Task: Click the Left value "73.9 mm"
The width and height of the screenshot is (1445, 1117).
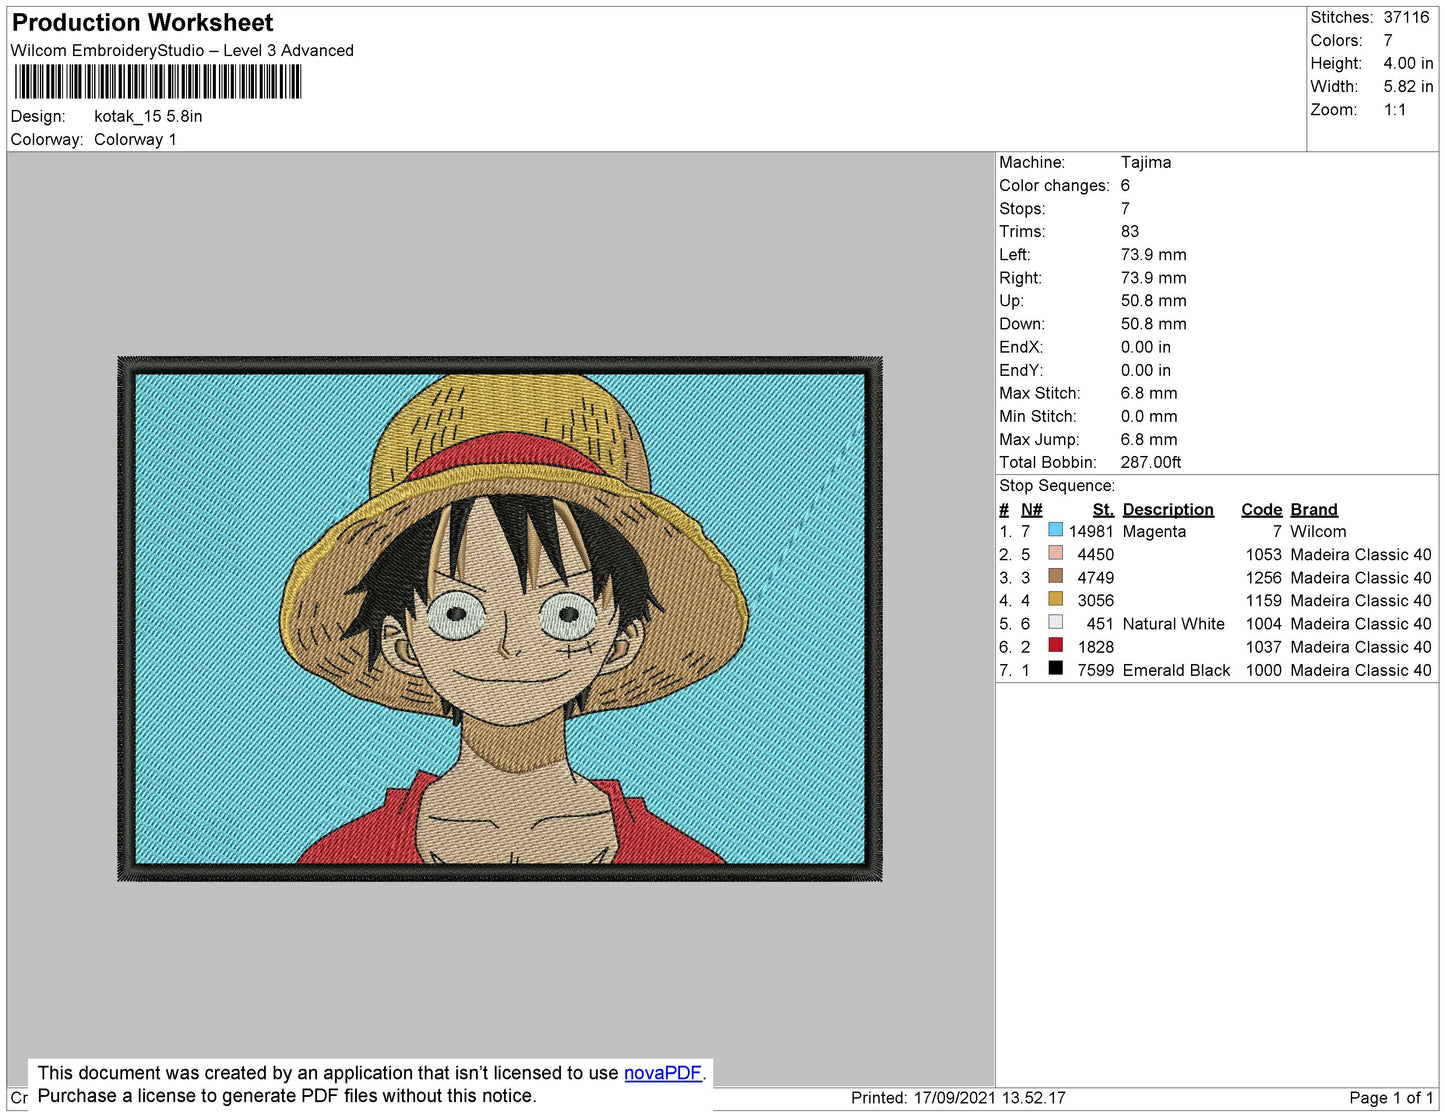Action: 1154,255
